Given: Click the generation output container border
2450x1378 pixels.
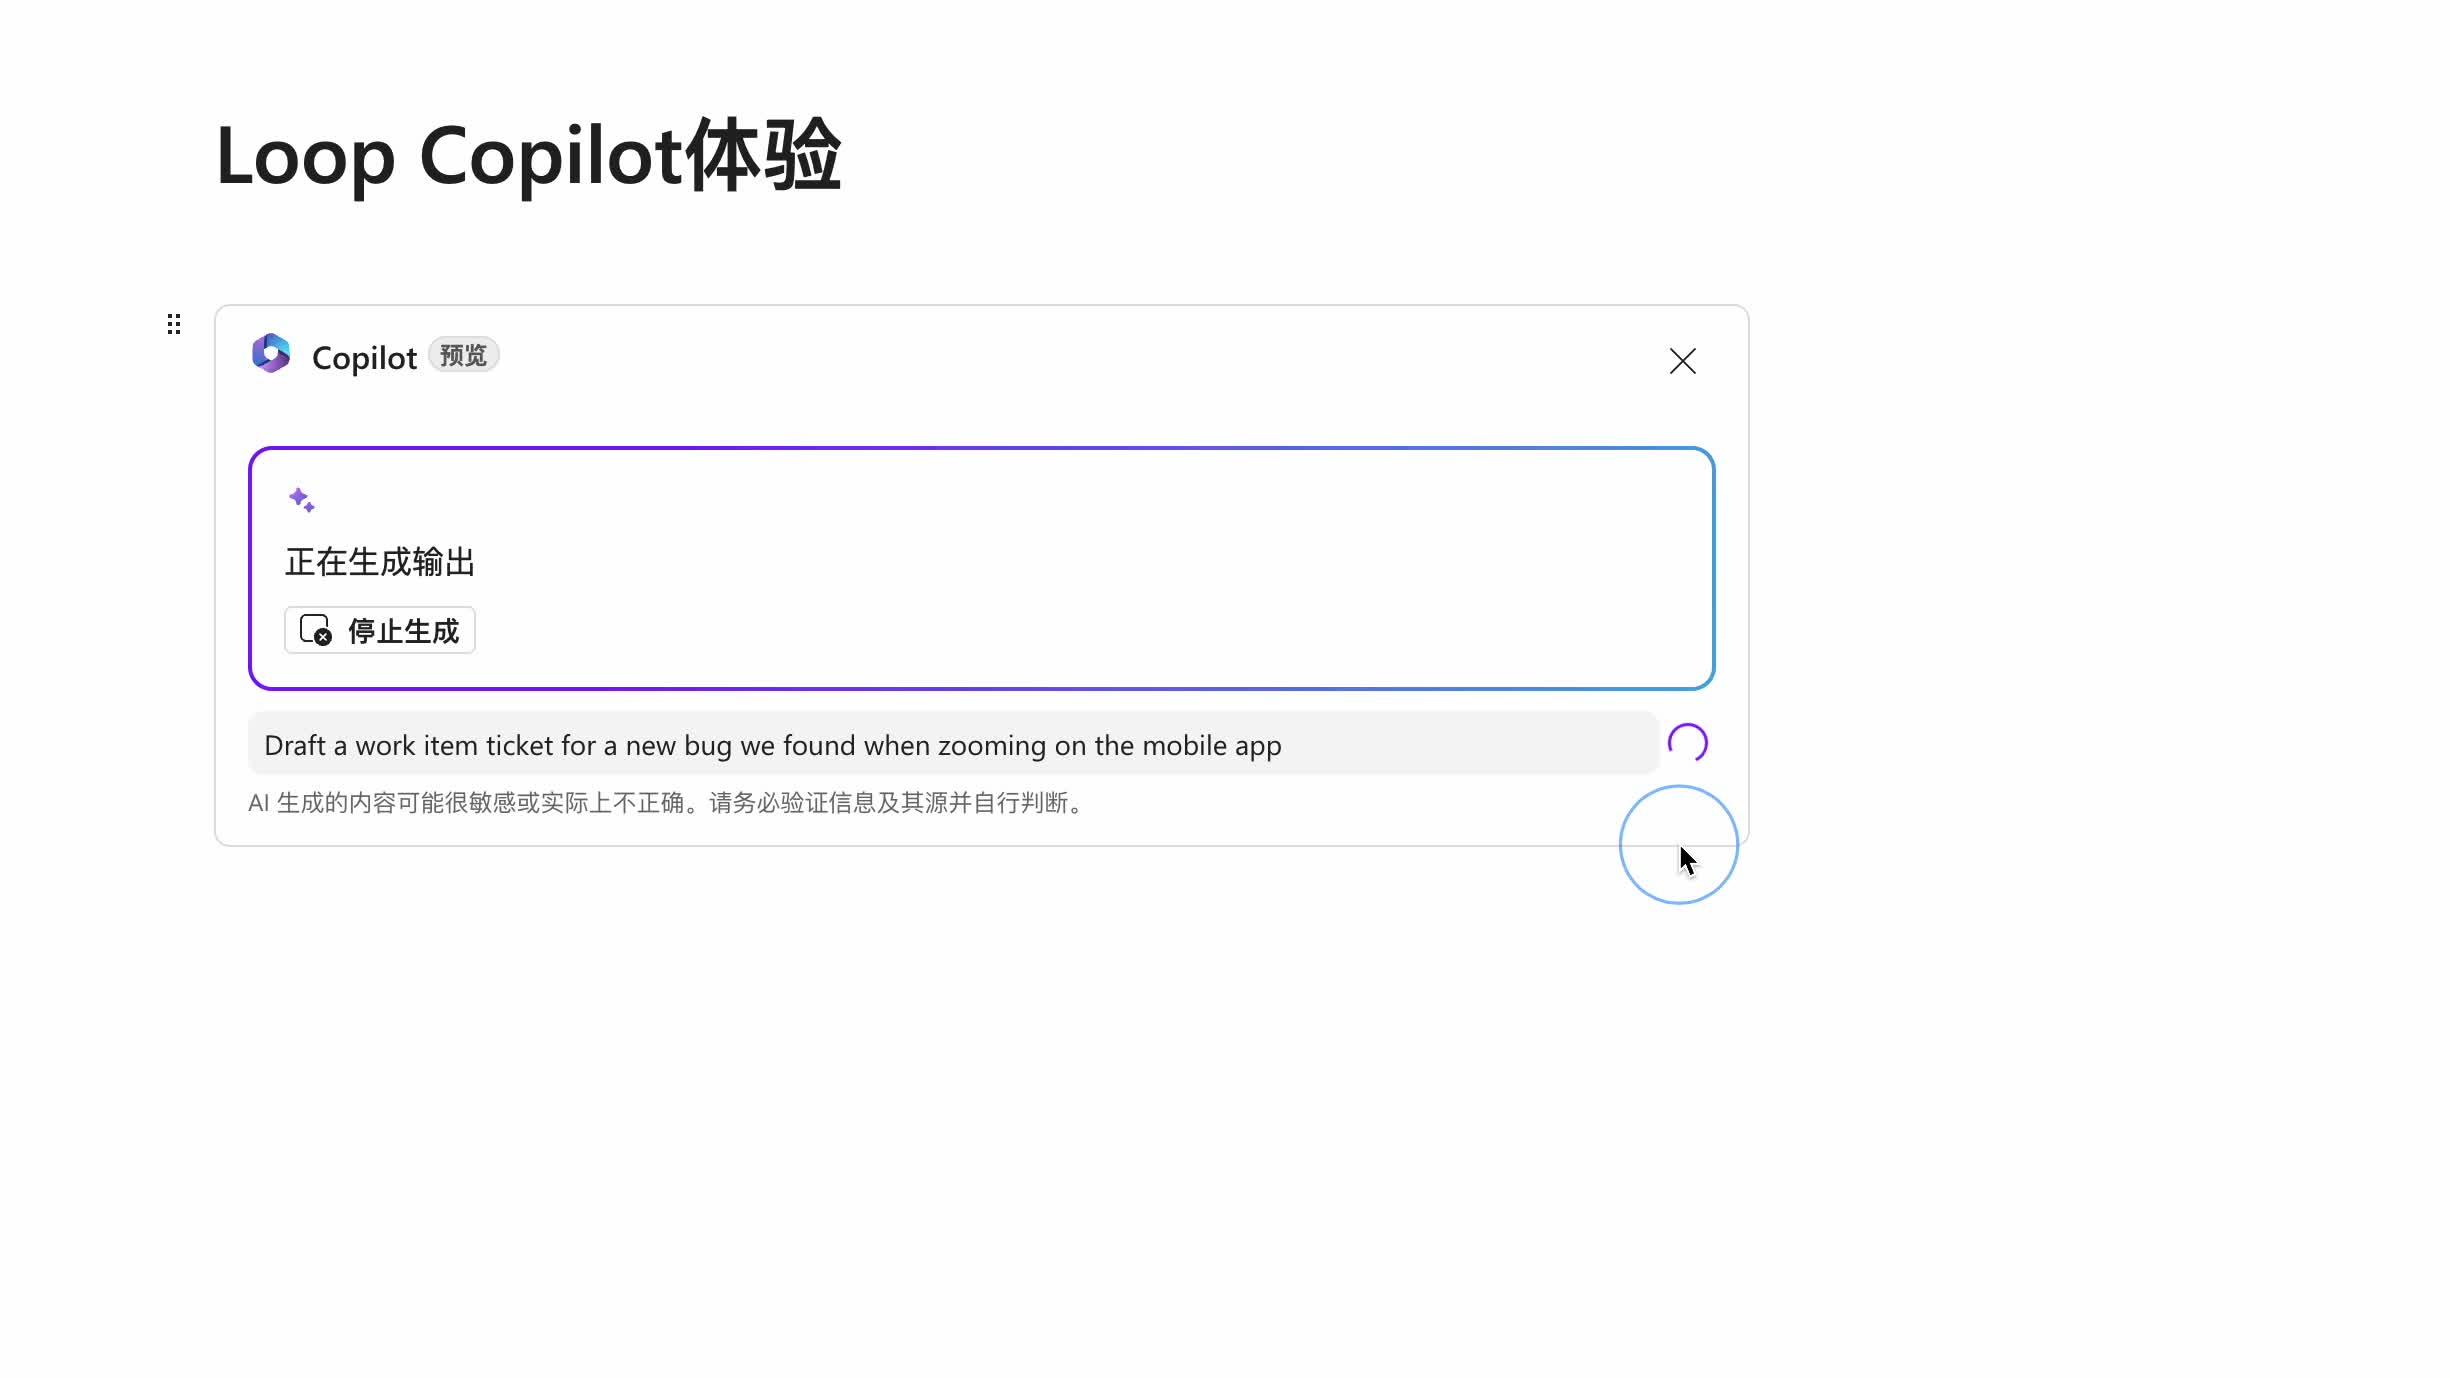Looking at the screenshot, I should pyautogui.click(x=980, y=451).
